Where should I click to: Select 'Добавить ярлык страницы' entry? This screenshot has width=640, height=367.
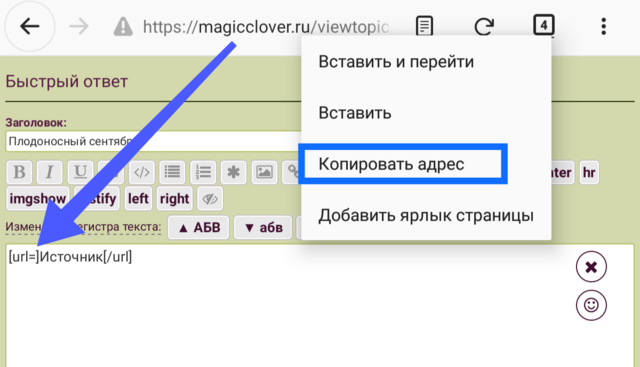click(426, 215)
